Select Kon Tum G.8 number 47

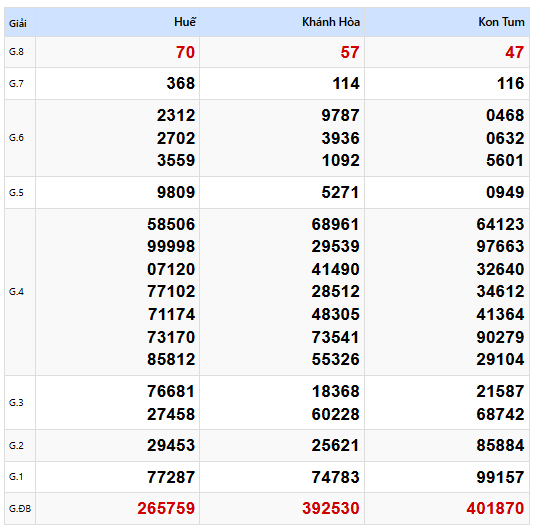point(514,52)
